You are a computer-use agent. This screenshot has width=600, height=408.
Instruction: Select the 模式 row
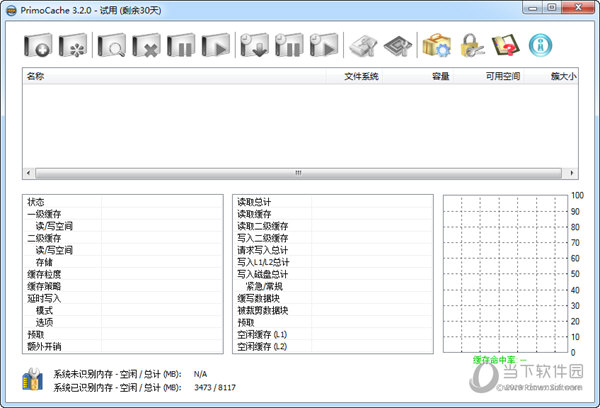(123, 310)
